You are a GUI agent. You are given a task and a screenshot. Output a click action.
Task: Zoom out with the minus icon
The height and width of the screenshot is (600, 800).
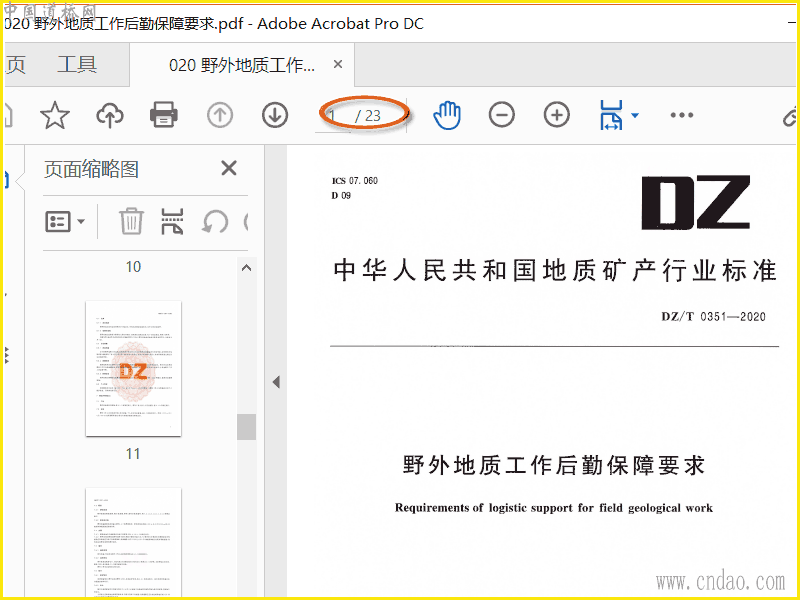502,115
